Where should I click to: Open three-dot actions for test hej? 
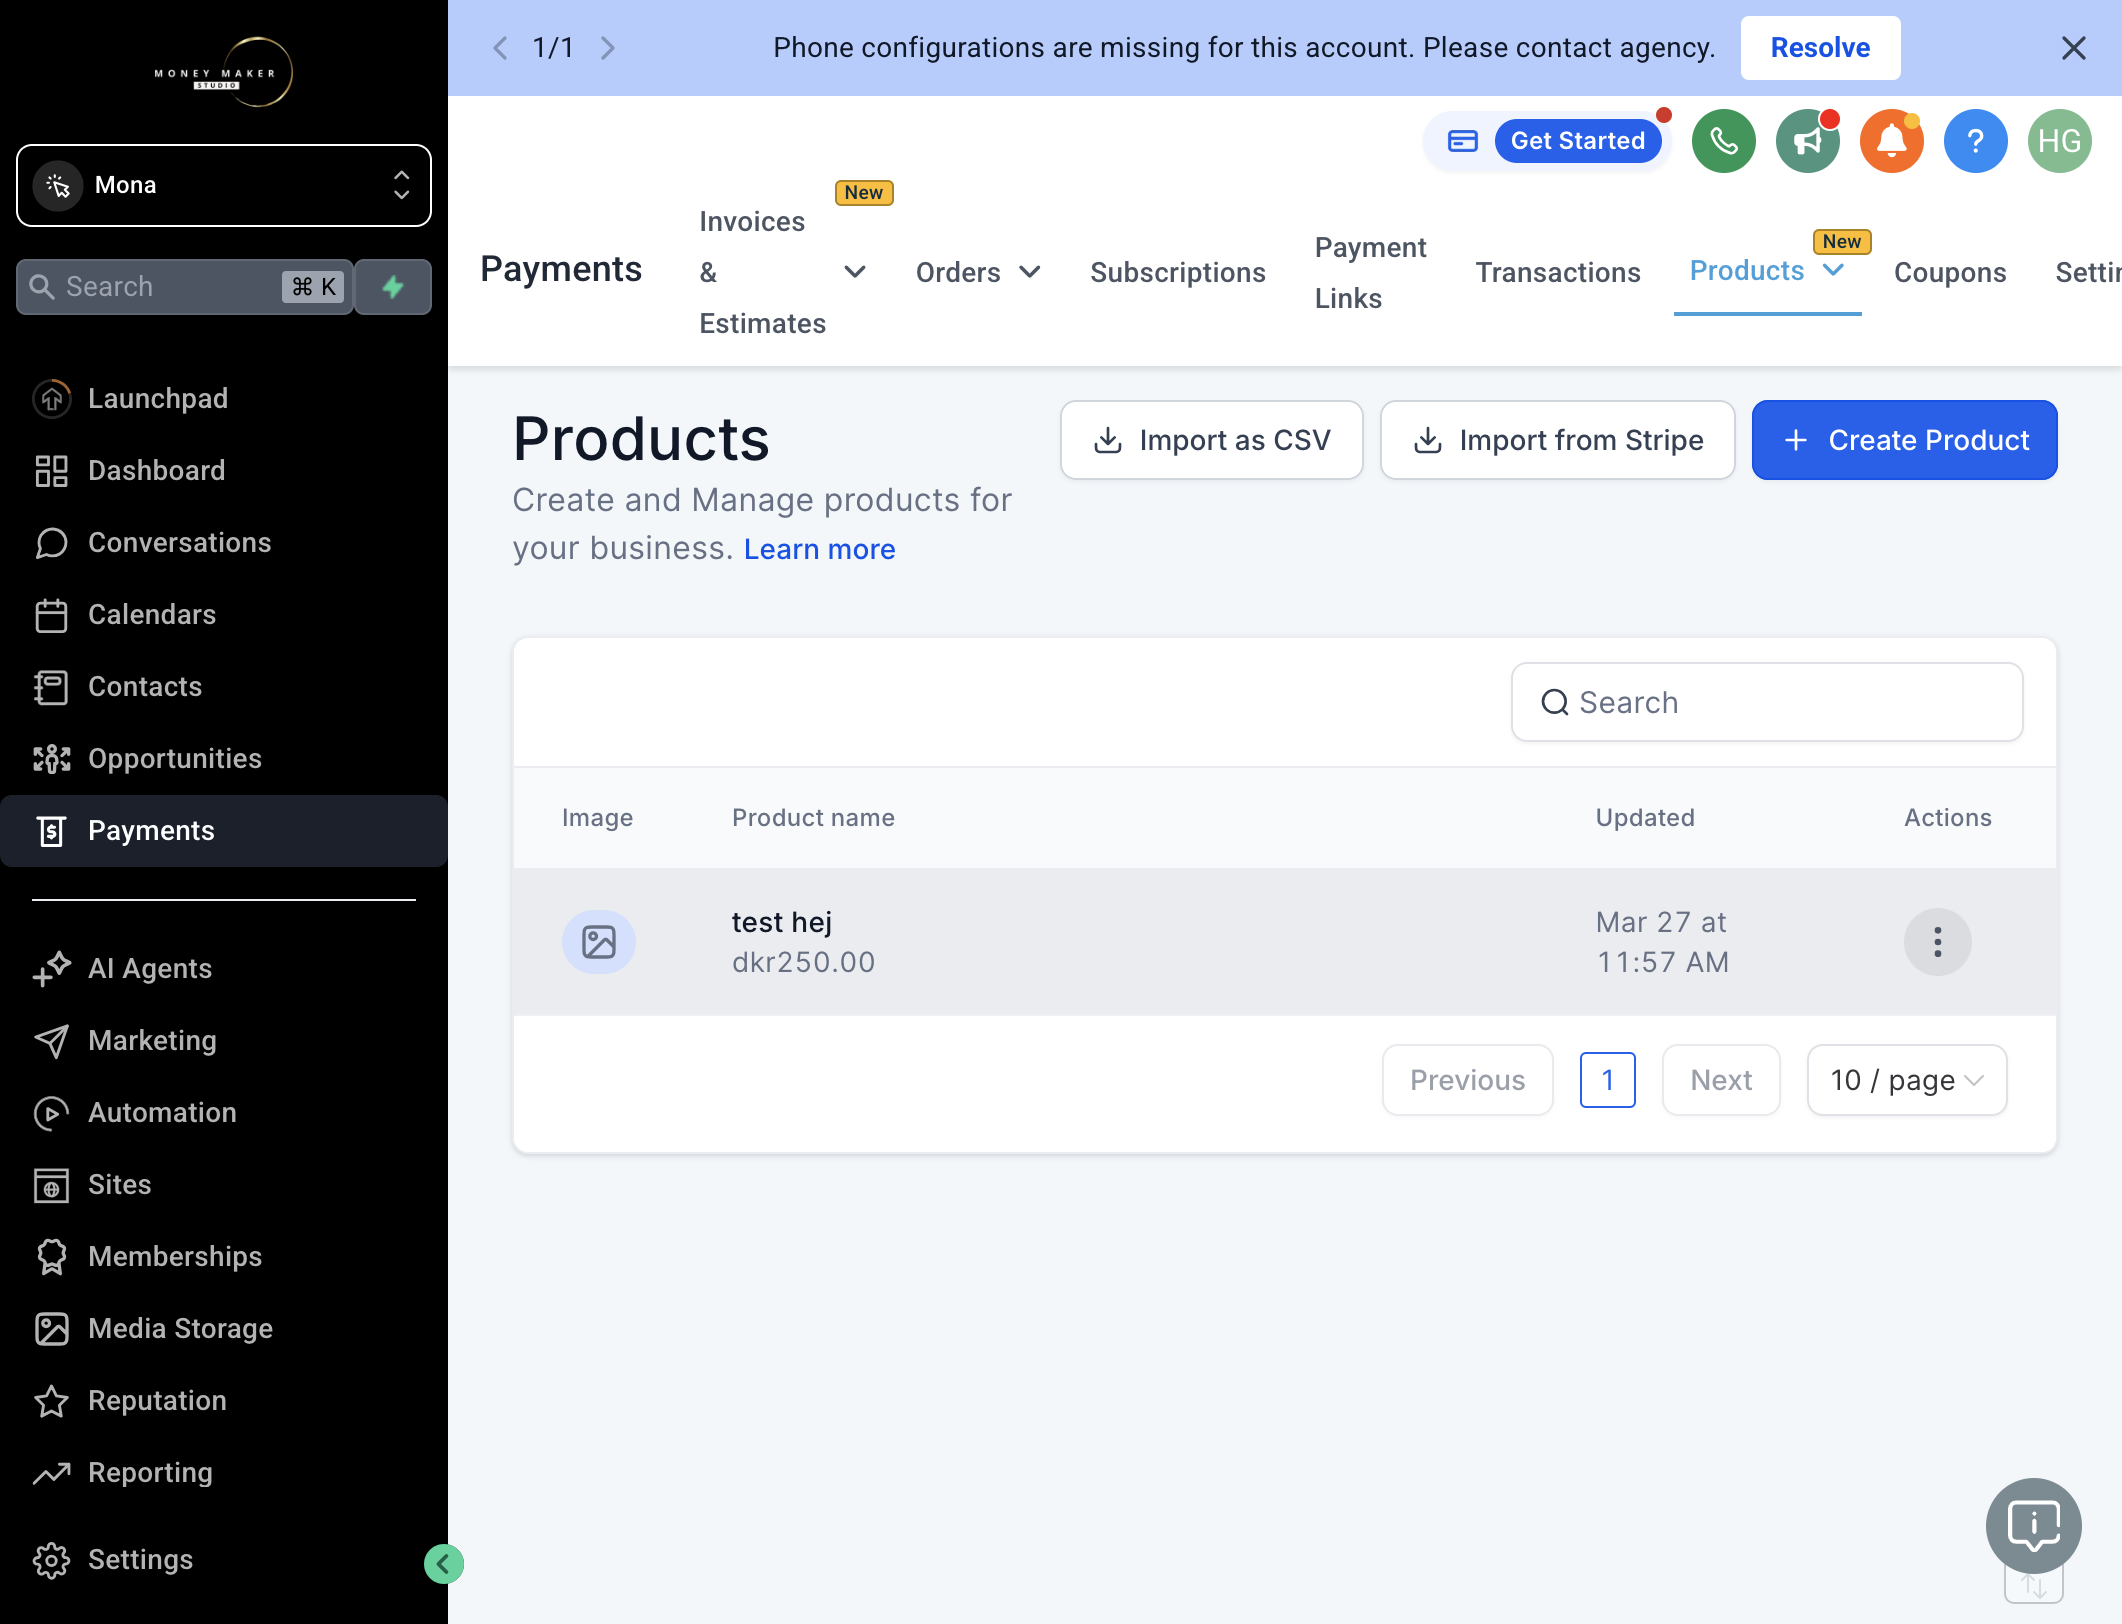[1937, 942]
